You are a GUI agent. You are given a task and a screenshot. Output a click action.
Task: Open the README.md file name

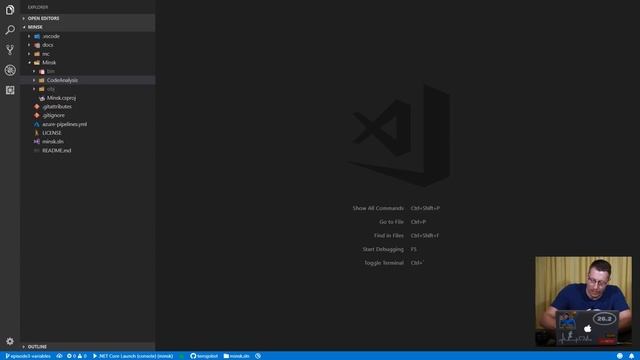point(57,151)
